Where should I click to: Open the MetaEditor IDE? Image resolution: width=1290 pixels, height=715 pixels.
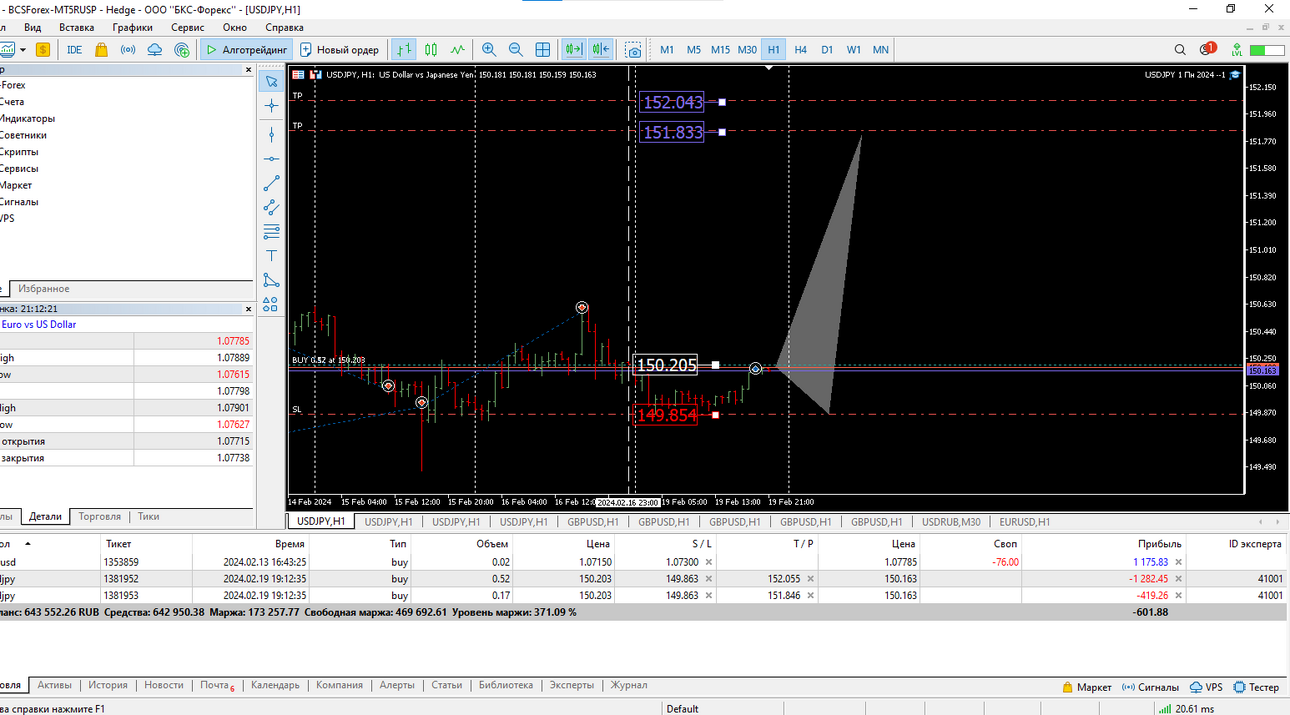click(75, 49)
